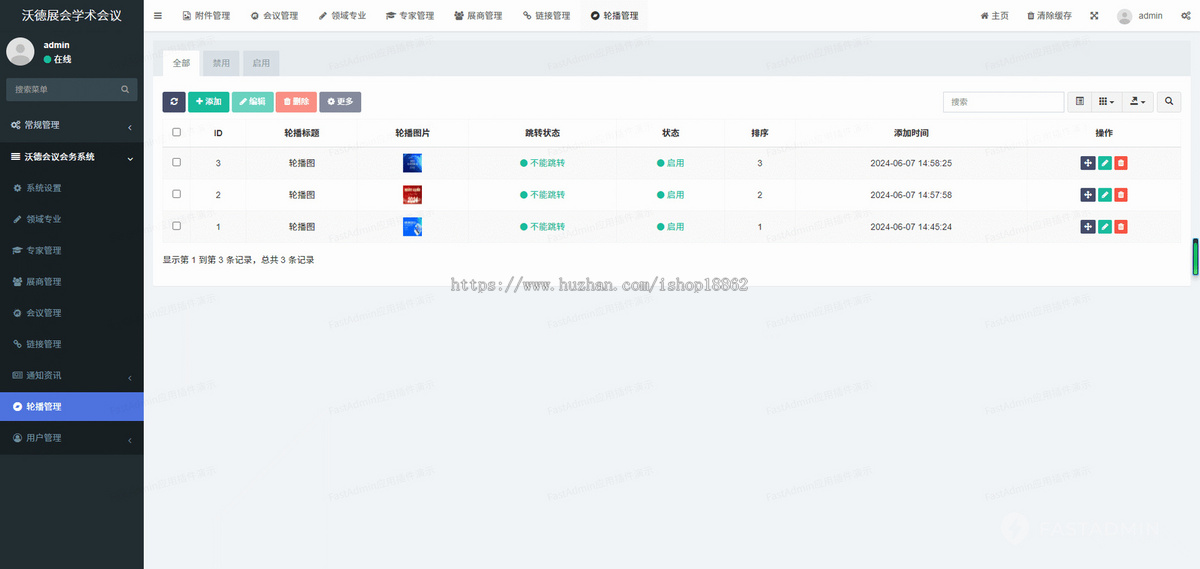Expand 用户管理 sidebar menu
1200x569 pixels.
[72, 438]
